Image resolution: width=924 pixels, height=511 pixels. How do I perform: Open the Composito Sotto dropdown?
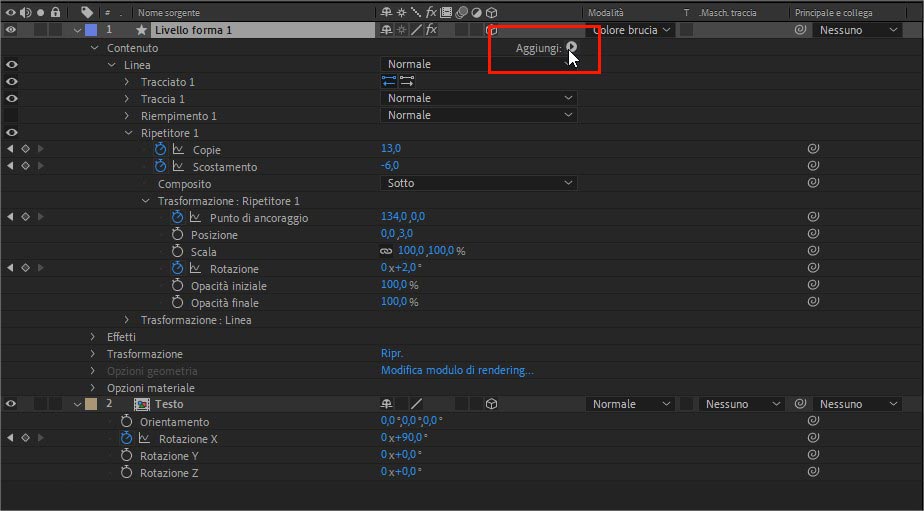tap(480, 183)
